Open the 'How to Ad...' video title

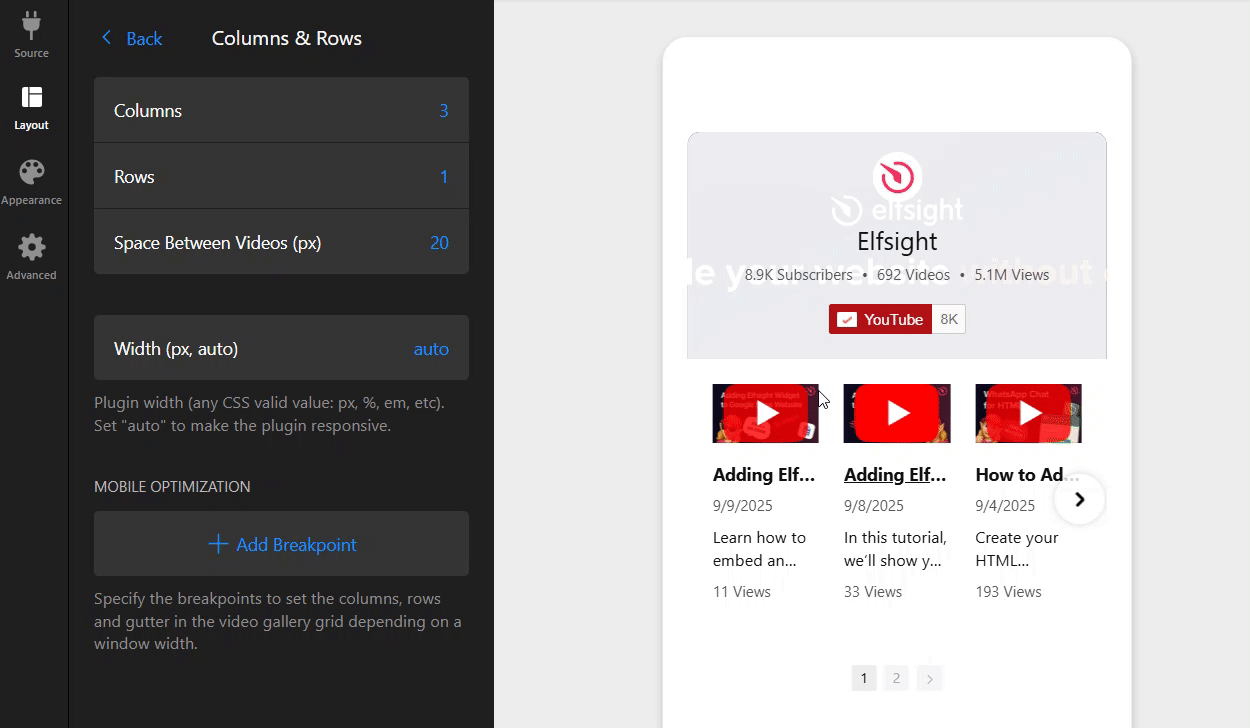pos(1027,474)
